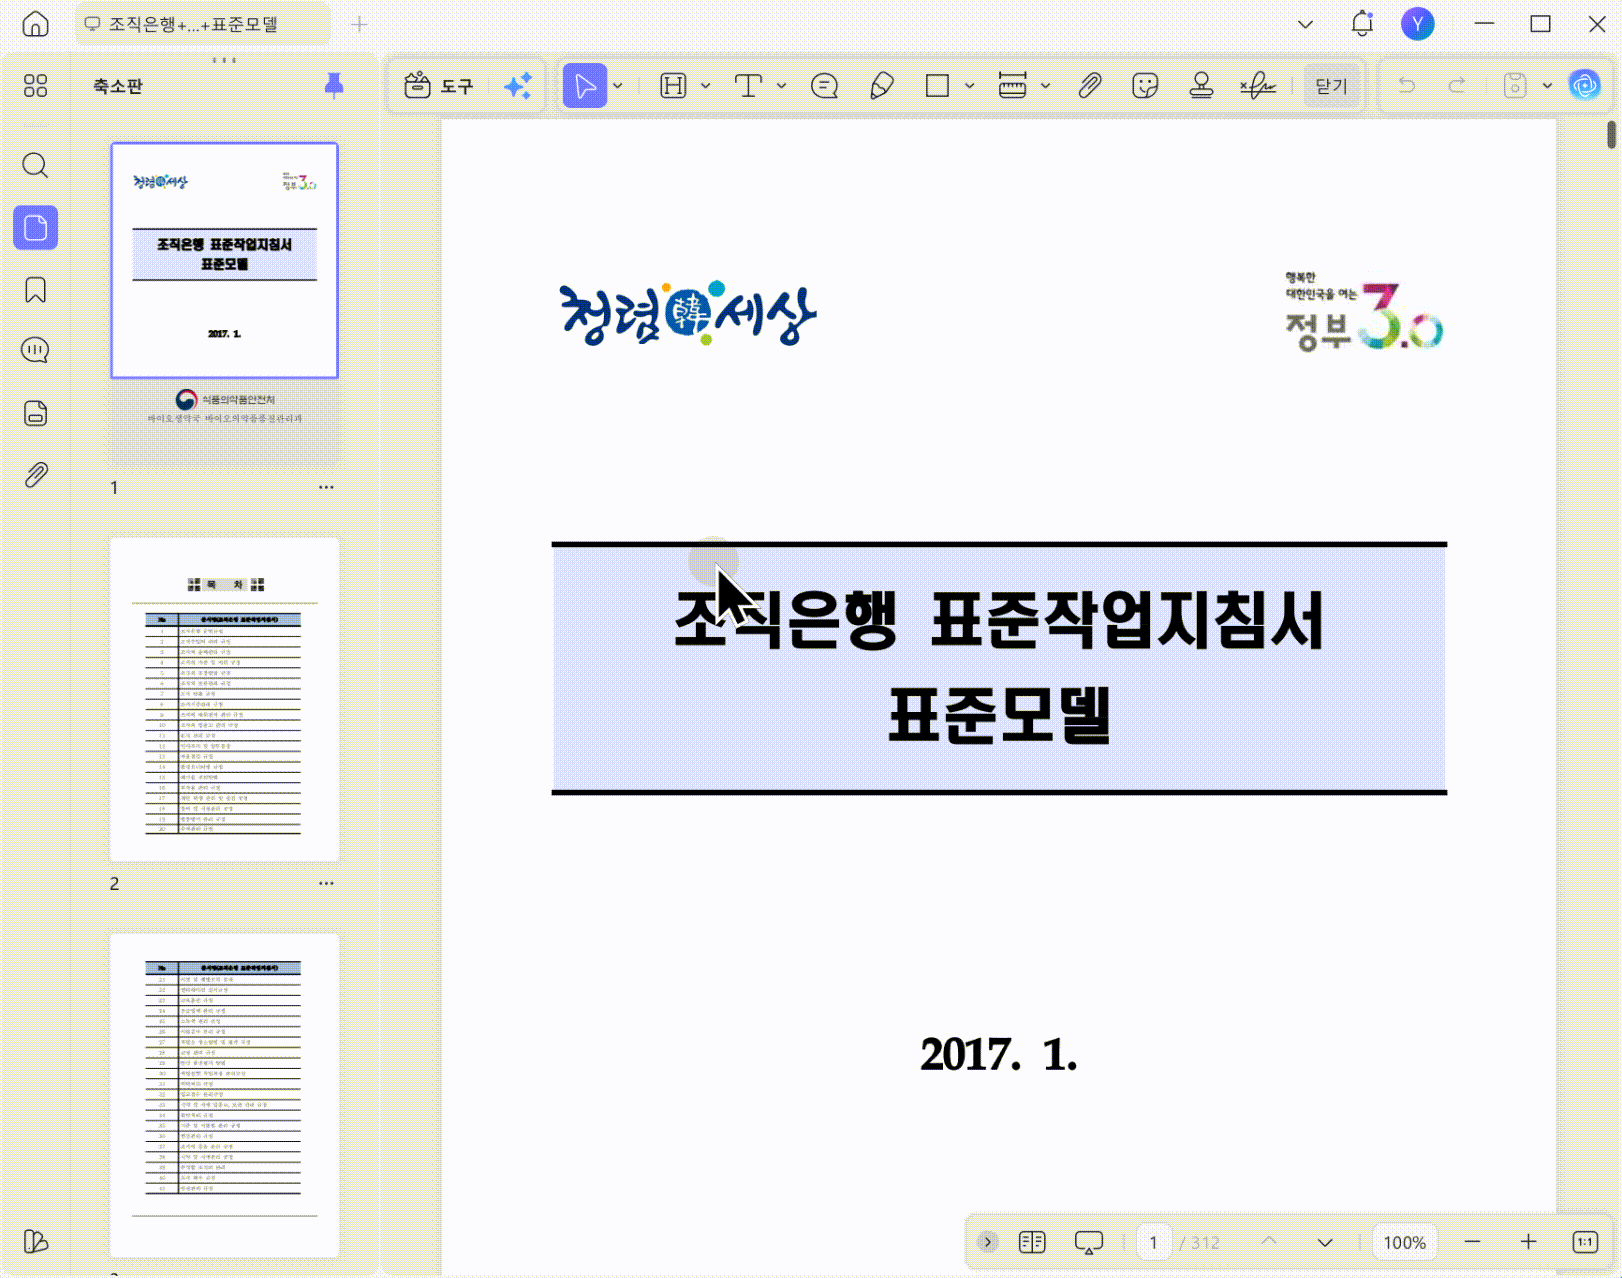Go to the previous page
Screen dimensions: 1622x1278
click(x=1269, y=1242)
